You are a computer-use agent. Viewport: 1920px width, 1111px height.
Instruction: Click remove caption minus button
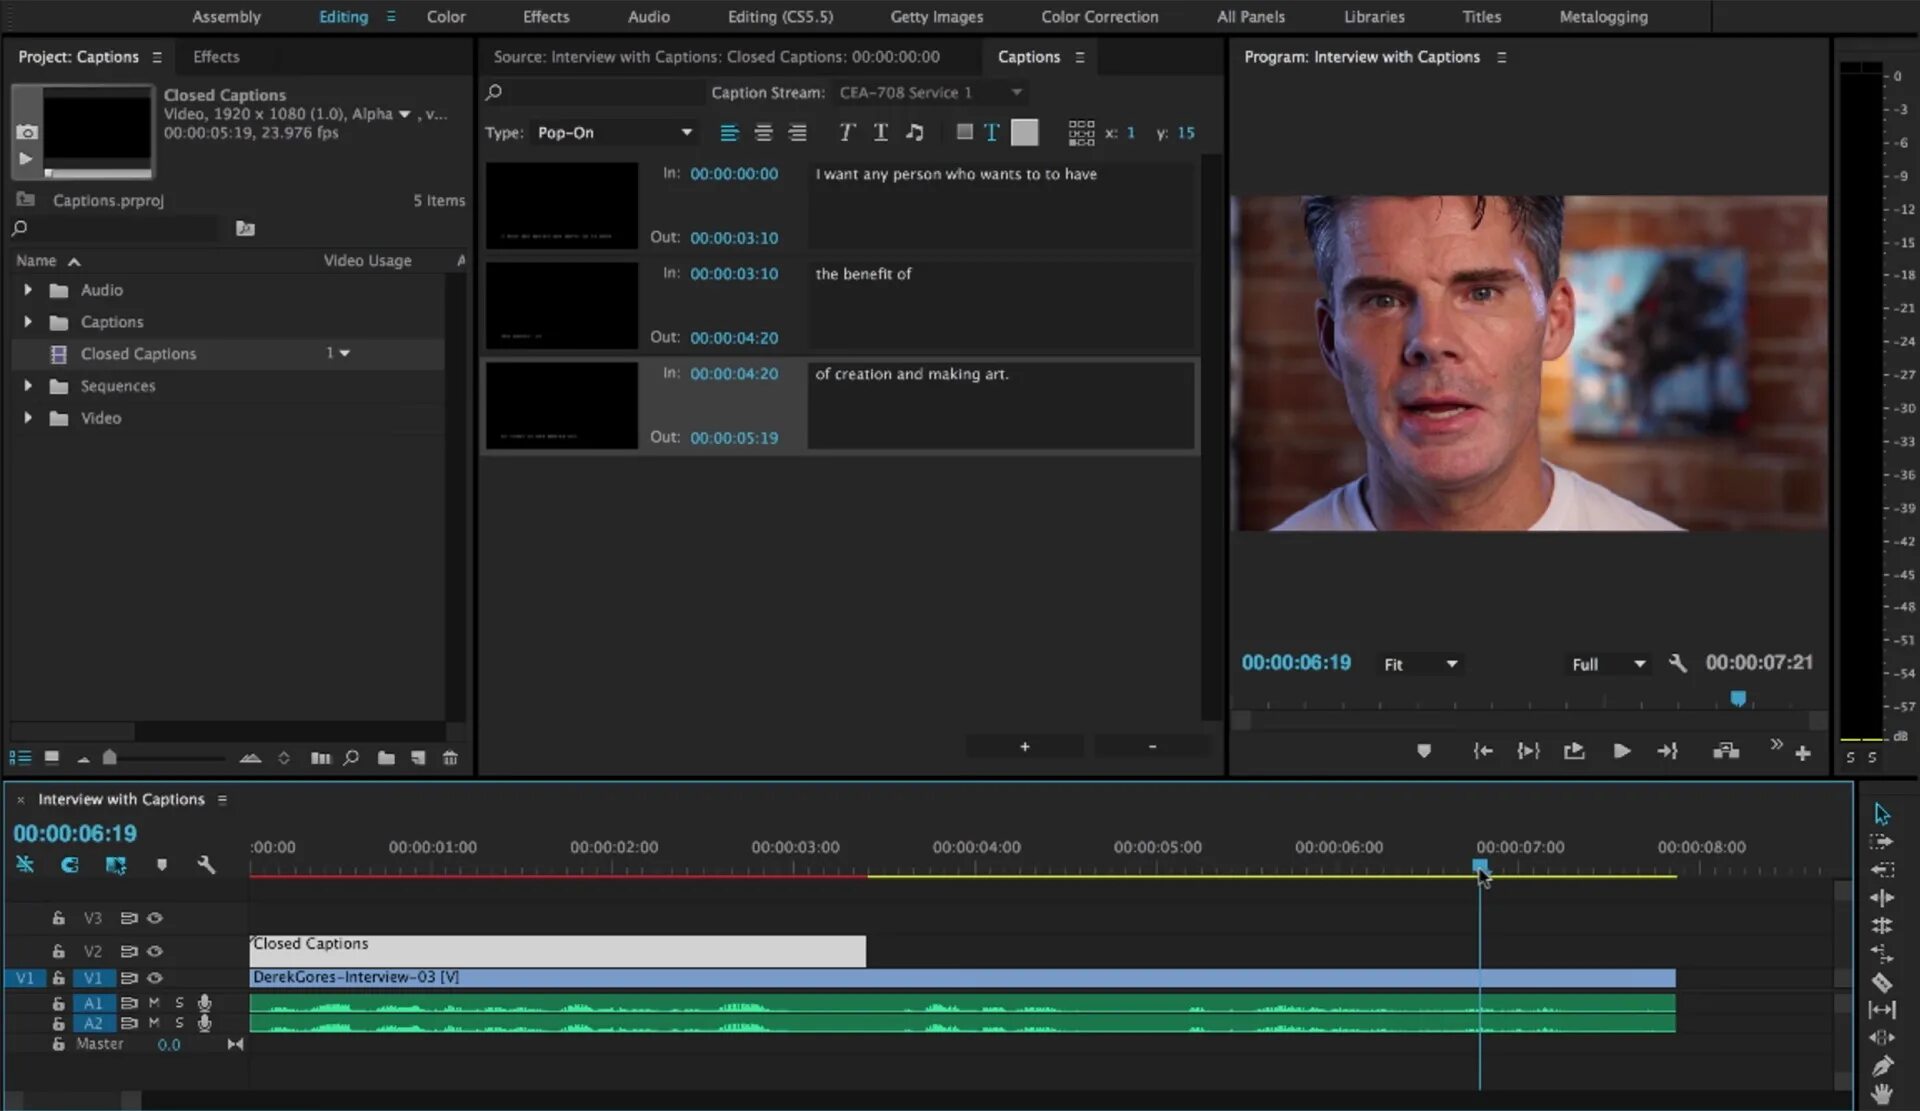[1152, 747]
